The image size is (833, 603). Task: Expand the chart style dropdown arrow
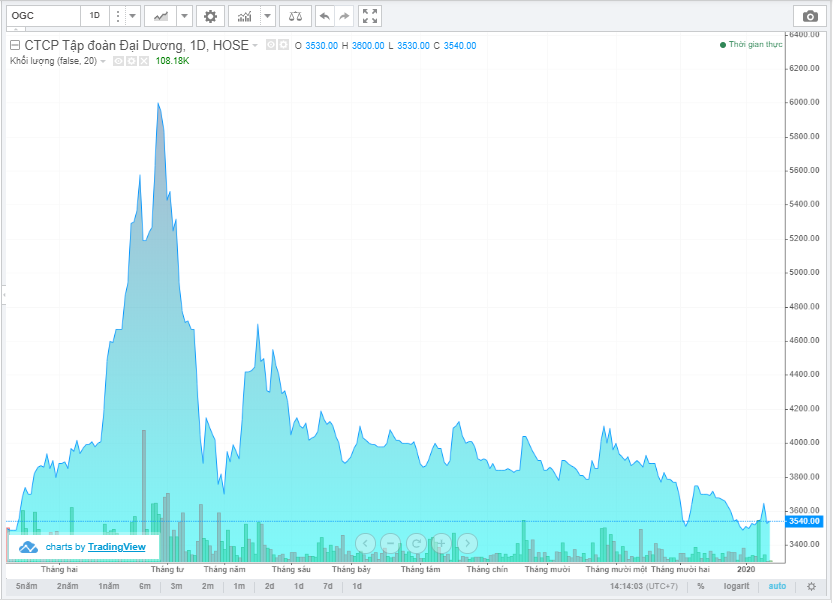coord(184,16)
